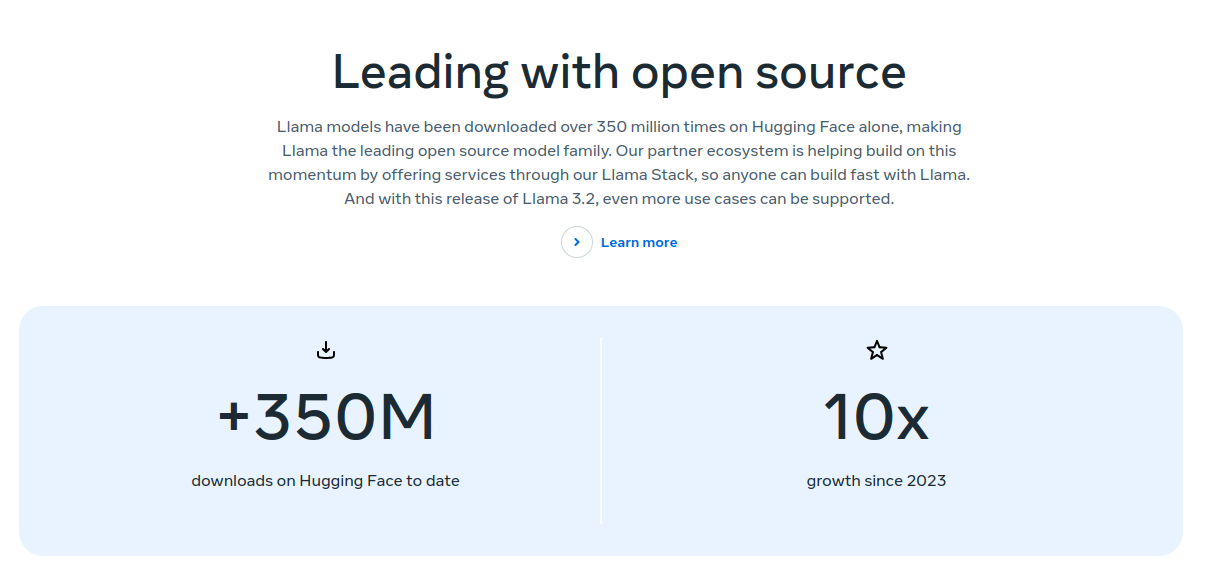Open the Learn more link
The height and width of the screenshot is (570, 1226).
(639, 242)
